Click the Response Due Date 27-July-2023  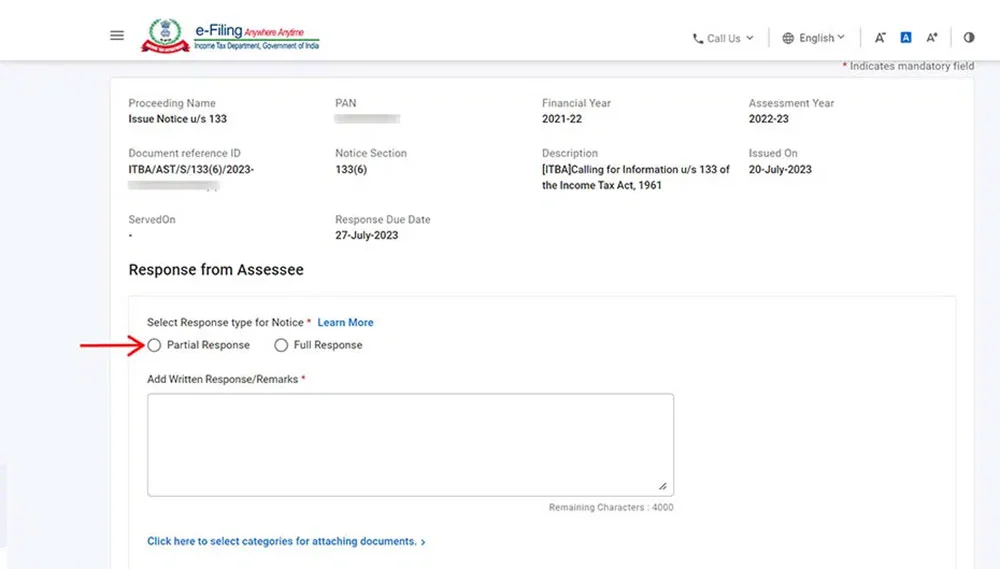367,235
